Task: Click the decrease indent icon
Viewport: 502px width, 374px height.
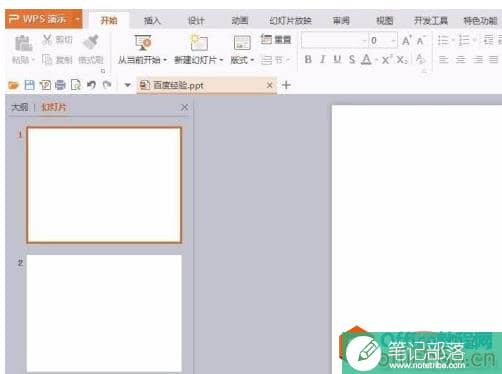Action: 488,40
